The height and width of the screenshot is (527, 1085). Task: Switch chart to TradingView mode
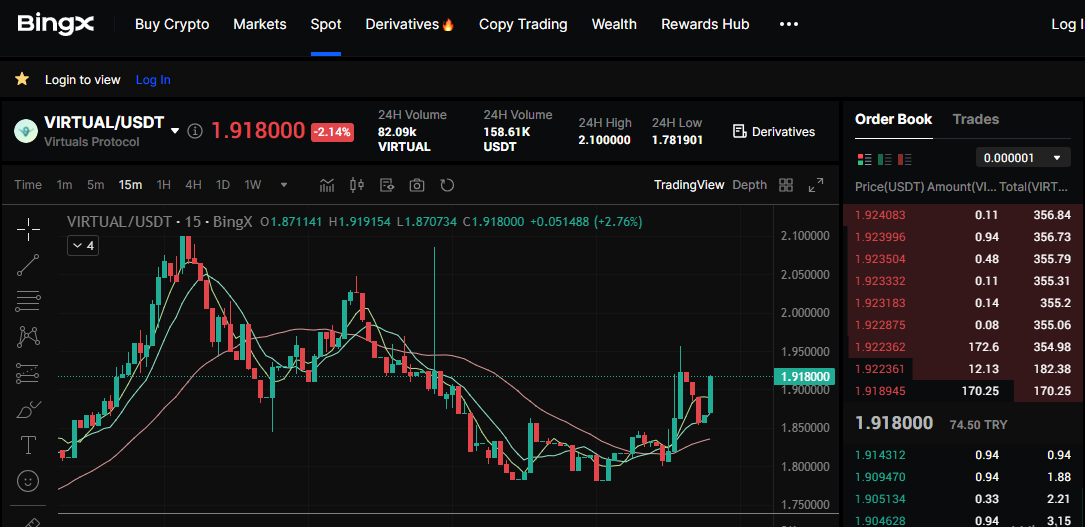(x=689, y=185)
